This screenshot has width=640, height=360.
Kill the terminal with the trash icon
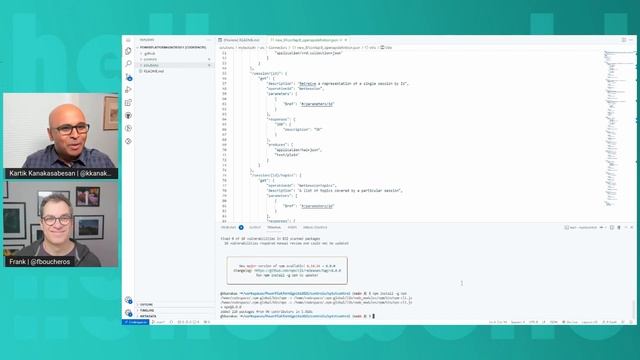coord(619,227)
